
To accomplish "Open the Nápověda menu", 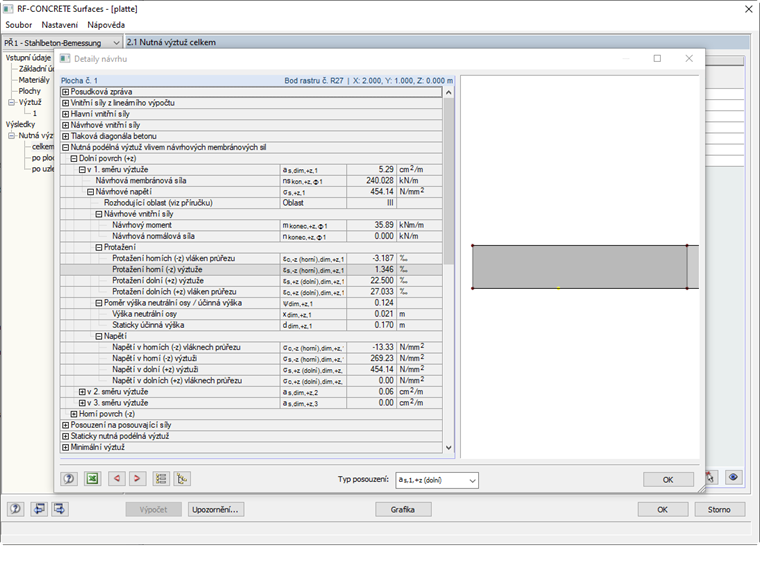I will pos(106,25).
